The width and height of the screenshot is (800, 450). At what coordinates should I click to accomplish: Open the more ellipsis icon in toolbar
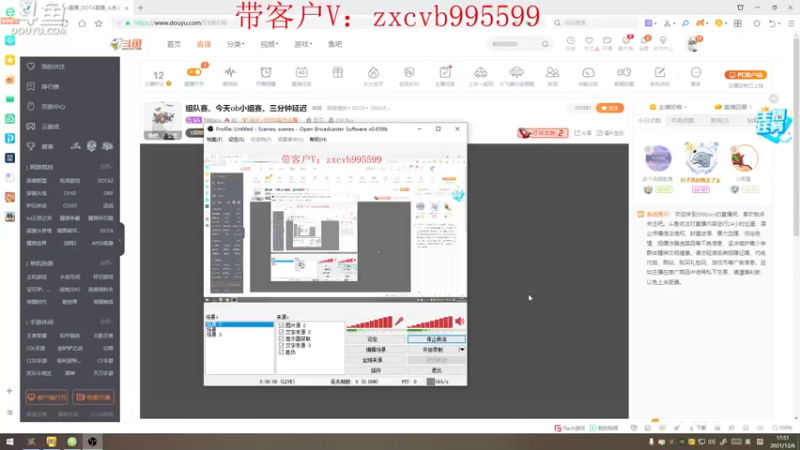click(696, 72)
